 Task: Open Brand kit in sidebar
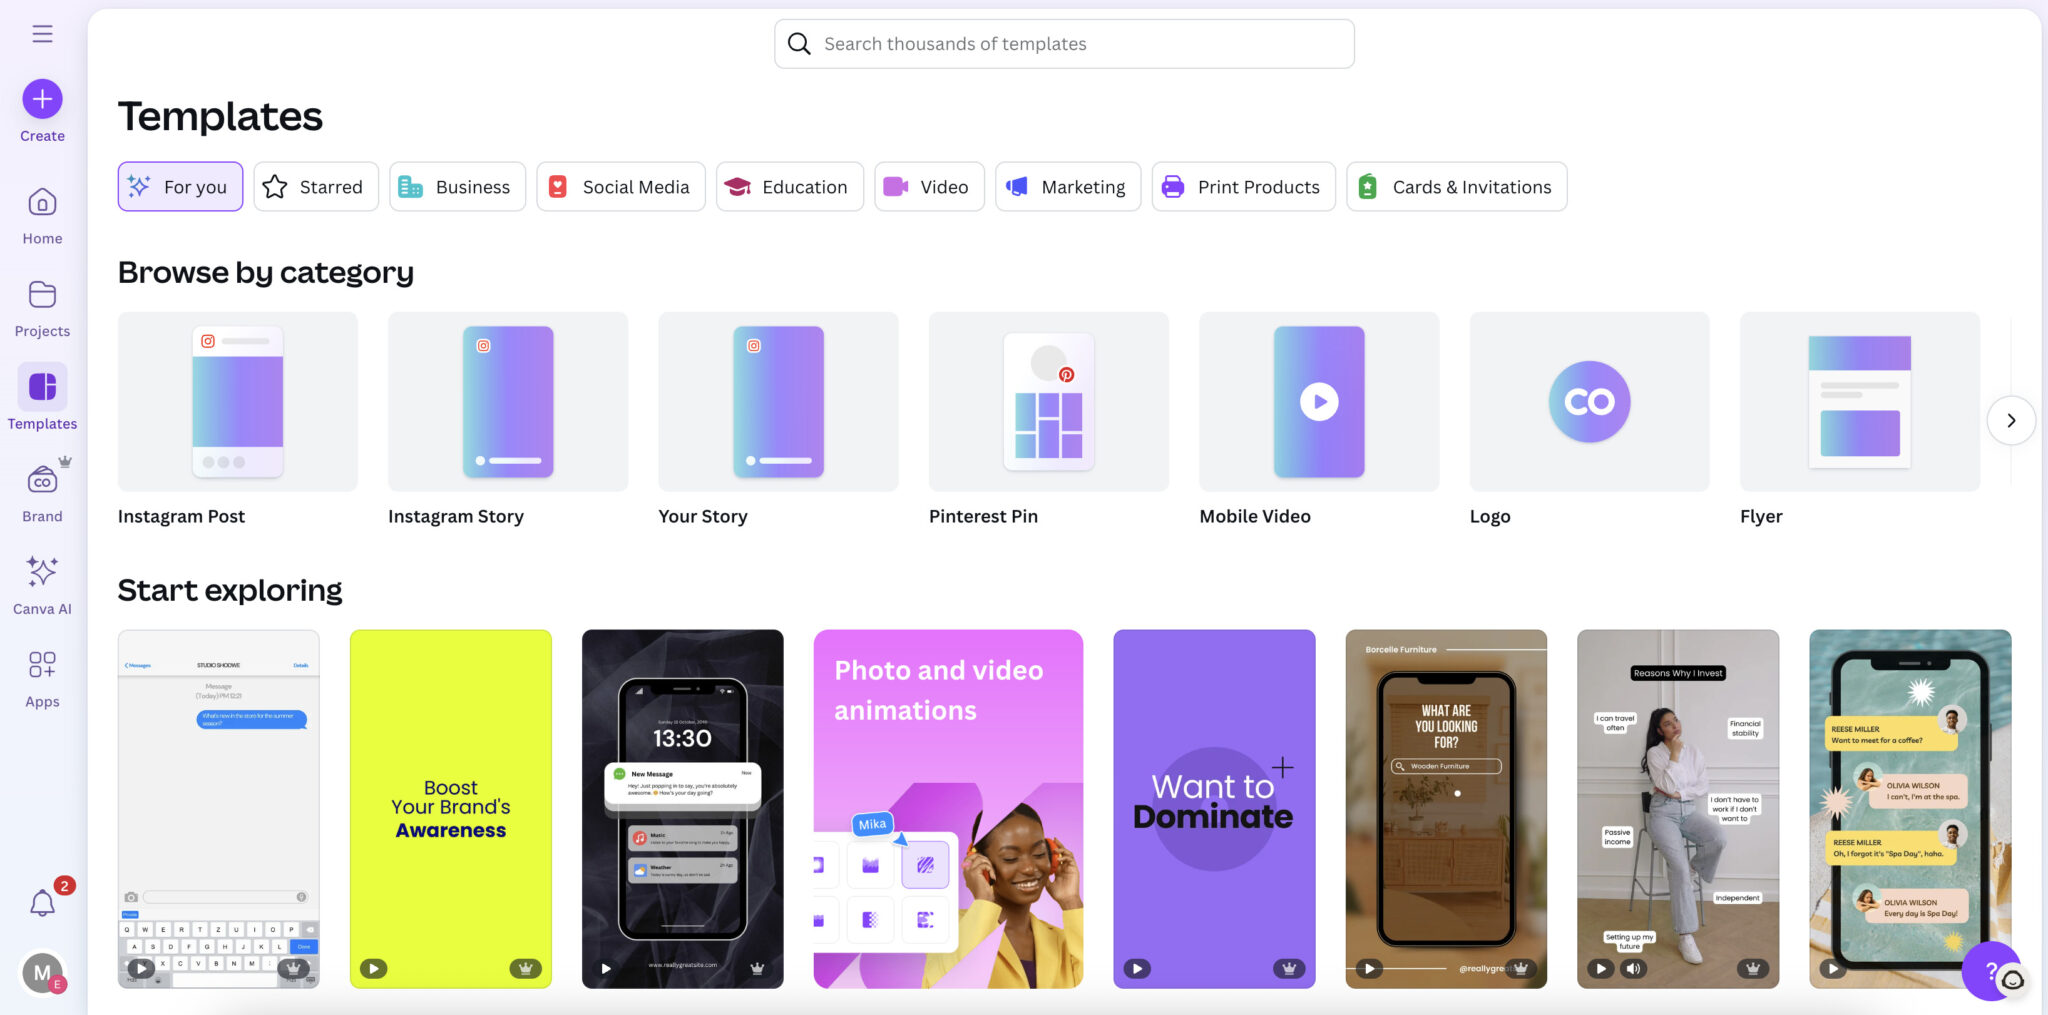tap(42, 493)
